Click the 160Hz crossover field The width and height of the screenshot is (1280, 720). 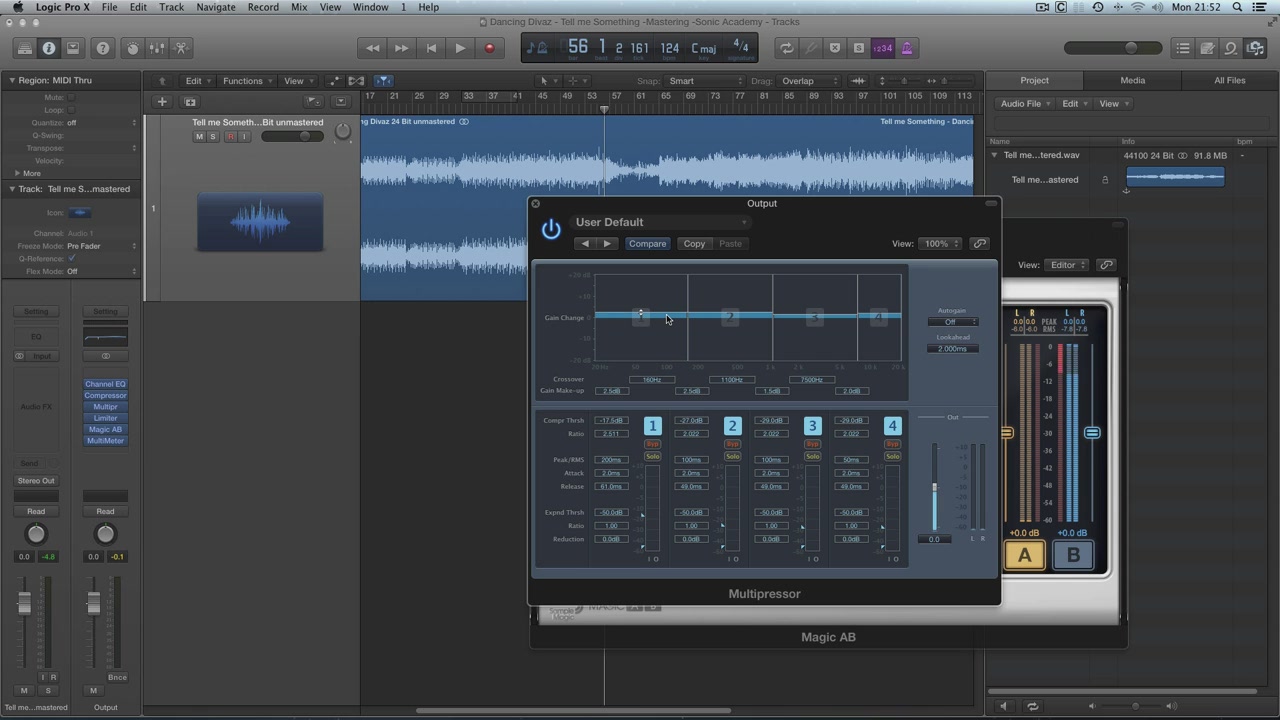point(652,380)
